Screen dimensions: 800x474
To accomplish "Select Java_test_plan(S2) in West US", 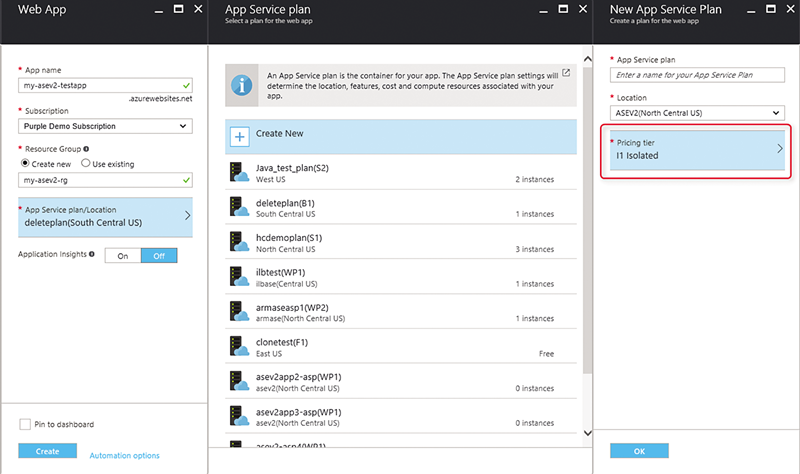I will click(401, 172).
